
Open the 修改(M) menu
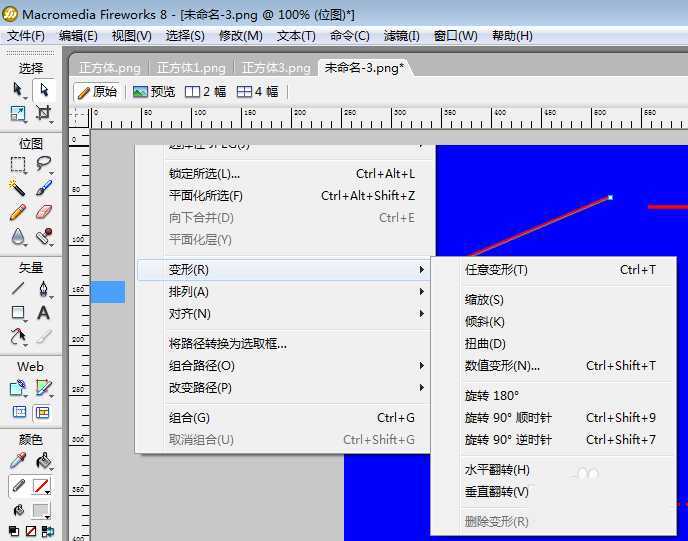coord(241,36)
